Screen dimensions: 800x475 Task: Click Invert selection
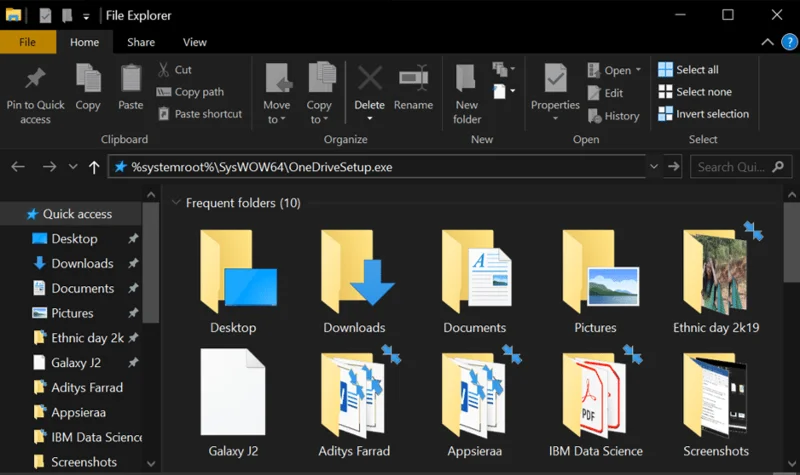(704, 114)
